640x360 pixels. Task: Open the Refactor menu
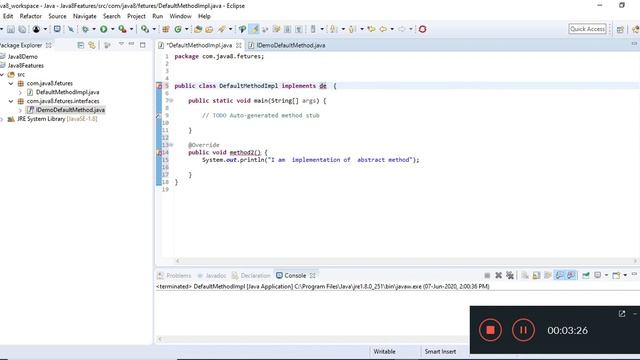(x=31, y=16)
